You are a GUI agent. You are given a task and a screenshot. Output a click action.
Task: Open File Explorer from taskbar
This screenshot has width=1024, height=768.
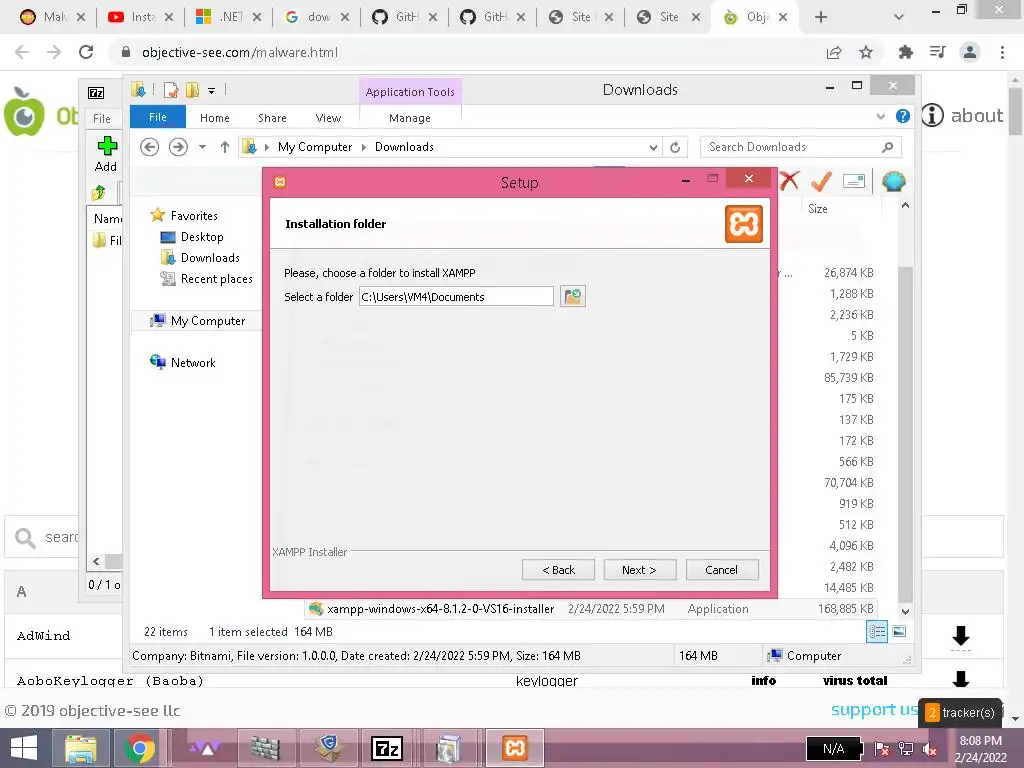coord(80,748)
